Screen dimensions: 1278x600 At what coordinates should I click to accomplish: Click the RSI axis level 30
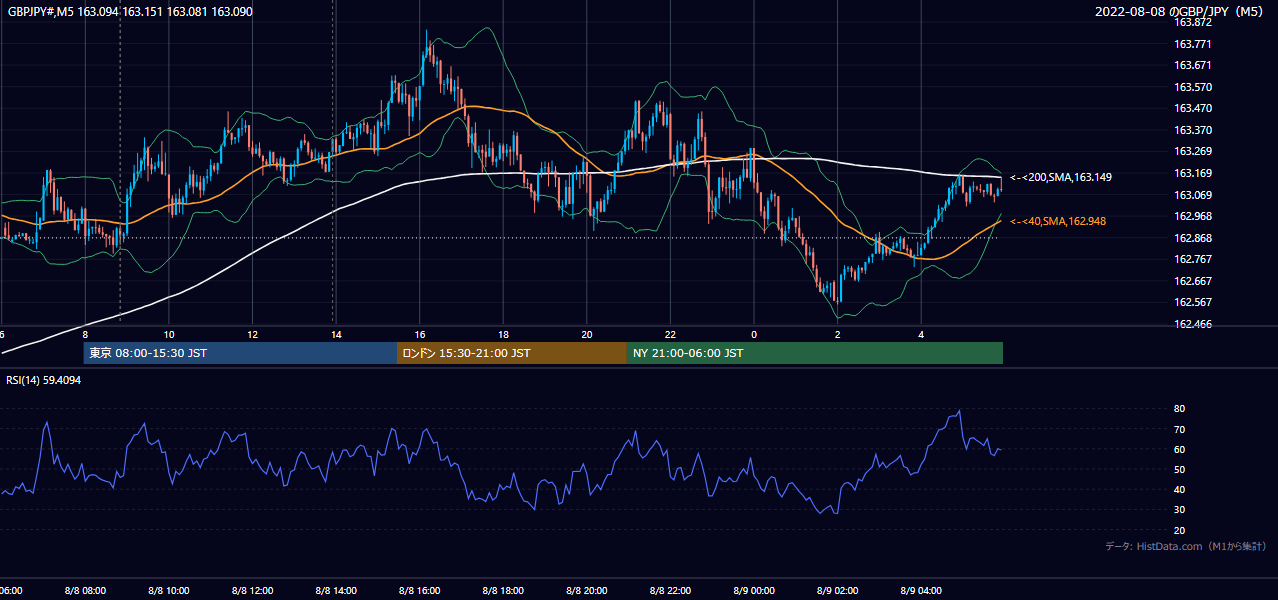click(1179, 510)
